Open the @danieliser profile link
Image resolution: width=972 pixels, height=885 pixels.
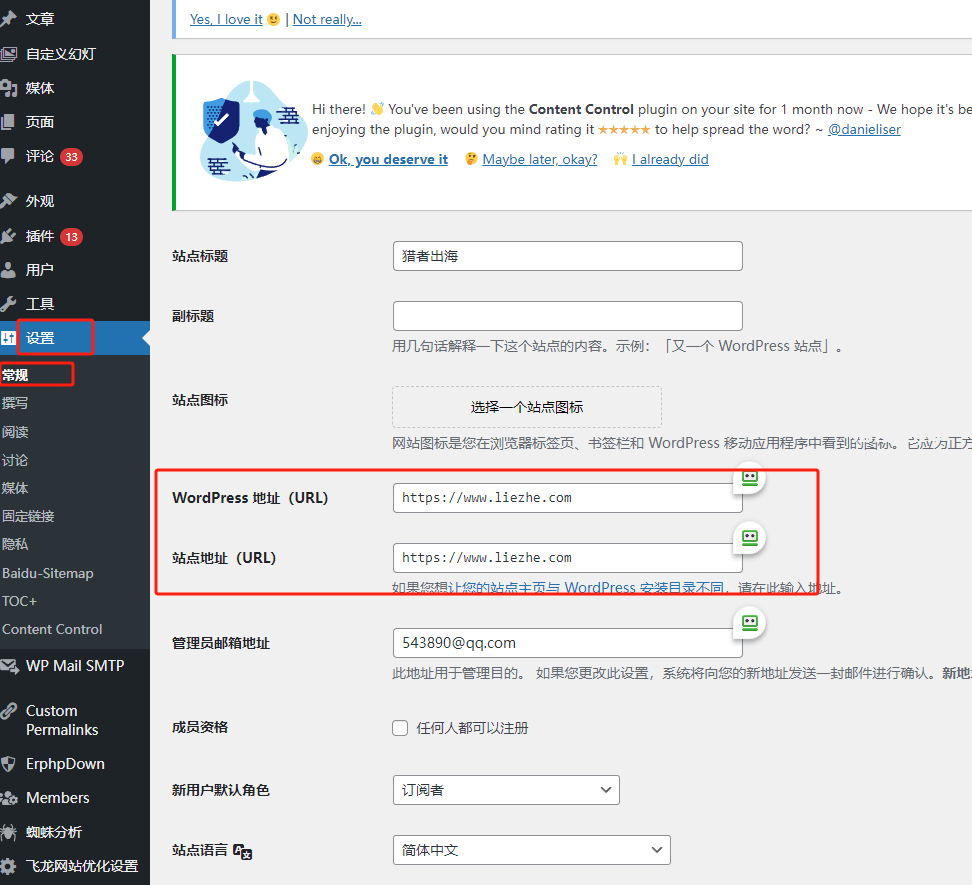click(x=864, y=130)
